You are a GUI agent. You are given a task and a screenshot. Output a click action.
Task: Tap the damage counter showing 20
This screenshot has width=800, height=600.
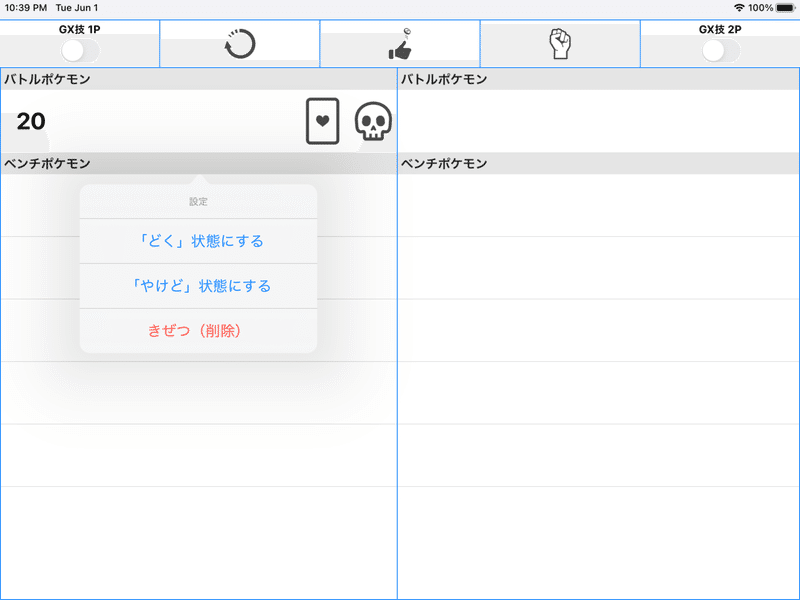30,120
